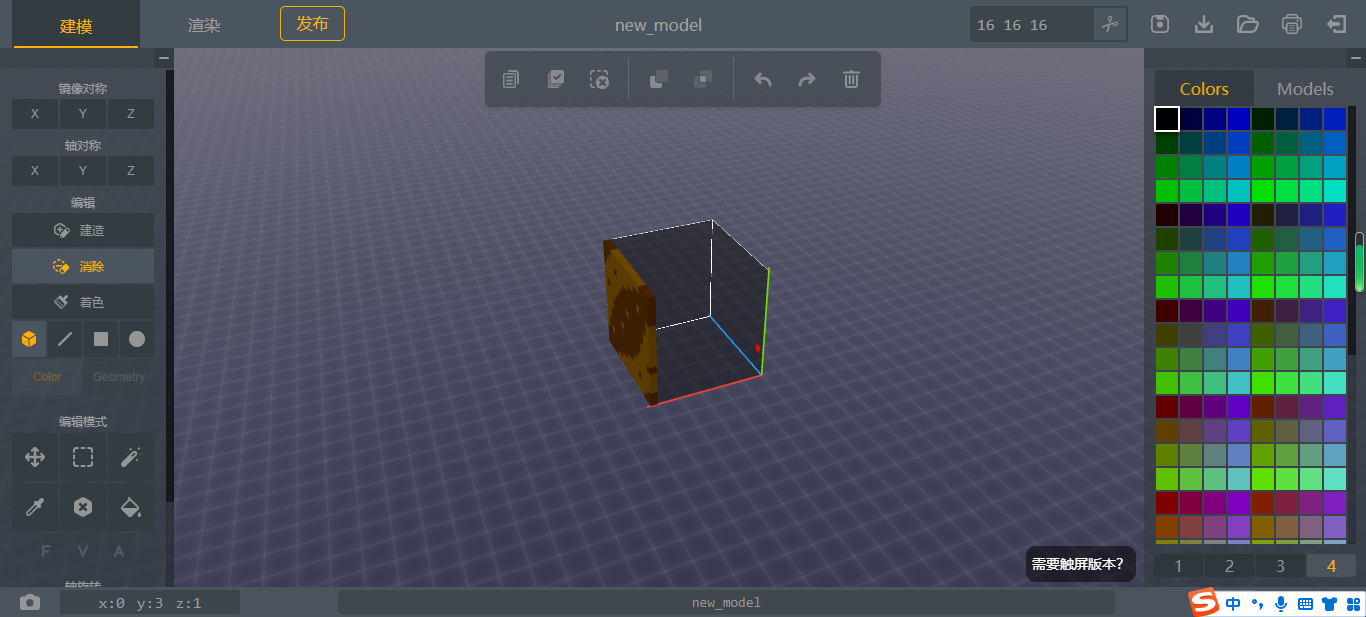Toggle mirror symmetry Y under 镜像对称

pos(83,114)
